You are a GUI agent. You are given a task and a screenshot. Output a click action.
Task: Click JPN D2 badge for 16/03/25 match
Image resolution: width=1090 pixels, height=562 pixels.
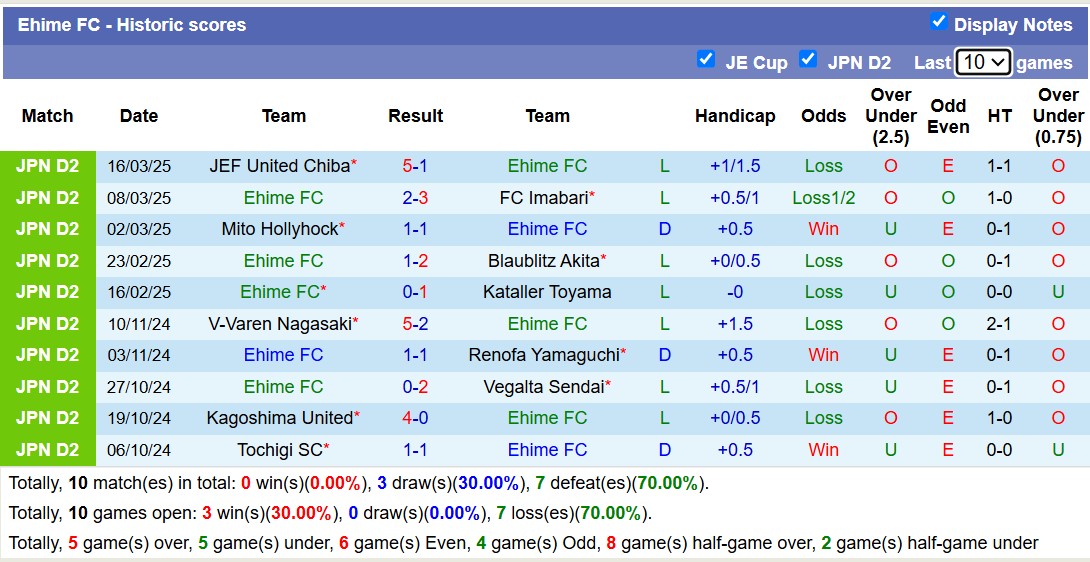(x=47, y=166)
